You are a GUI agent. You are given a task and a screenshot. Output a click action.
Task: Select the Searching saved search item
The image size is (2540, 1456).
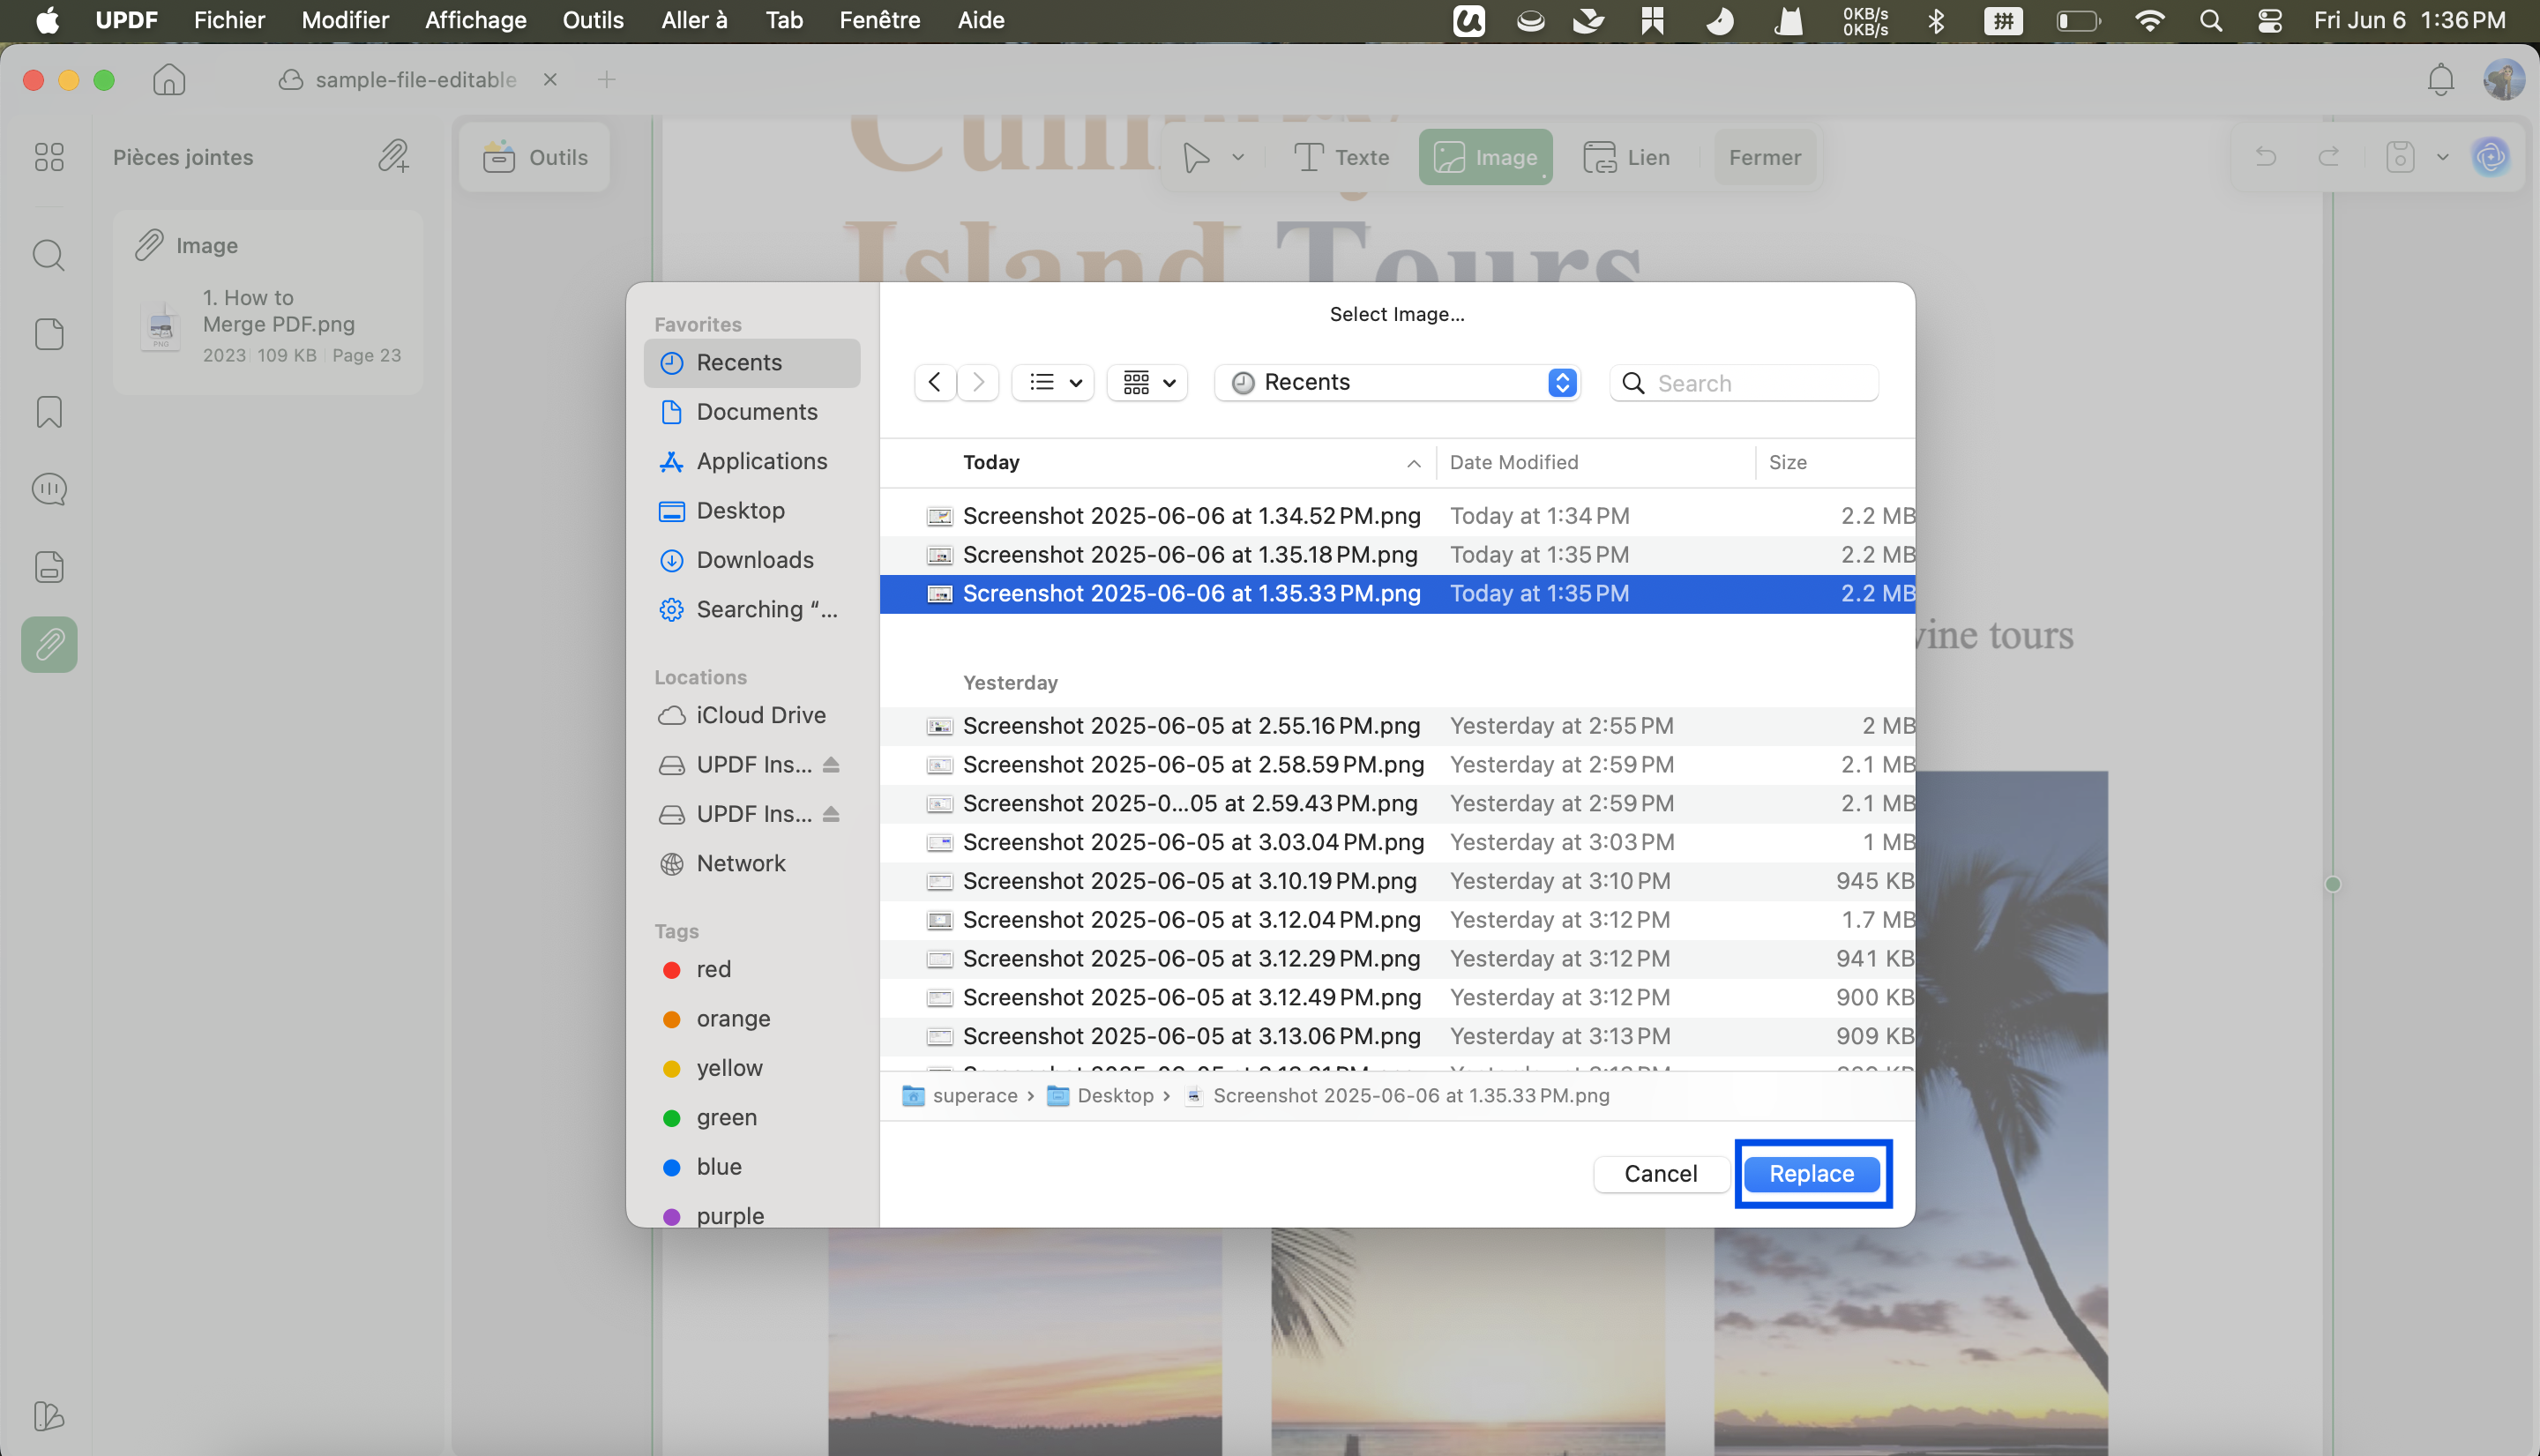[x=752, y=609]
